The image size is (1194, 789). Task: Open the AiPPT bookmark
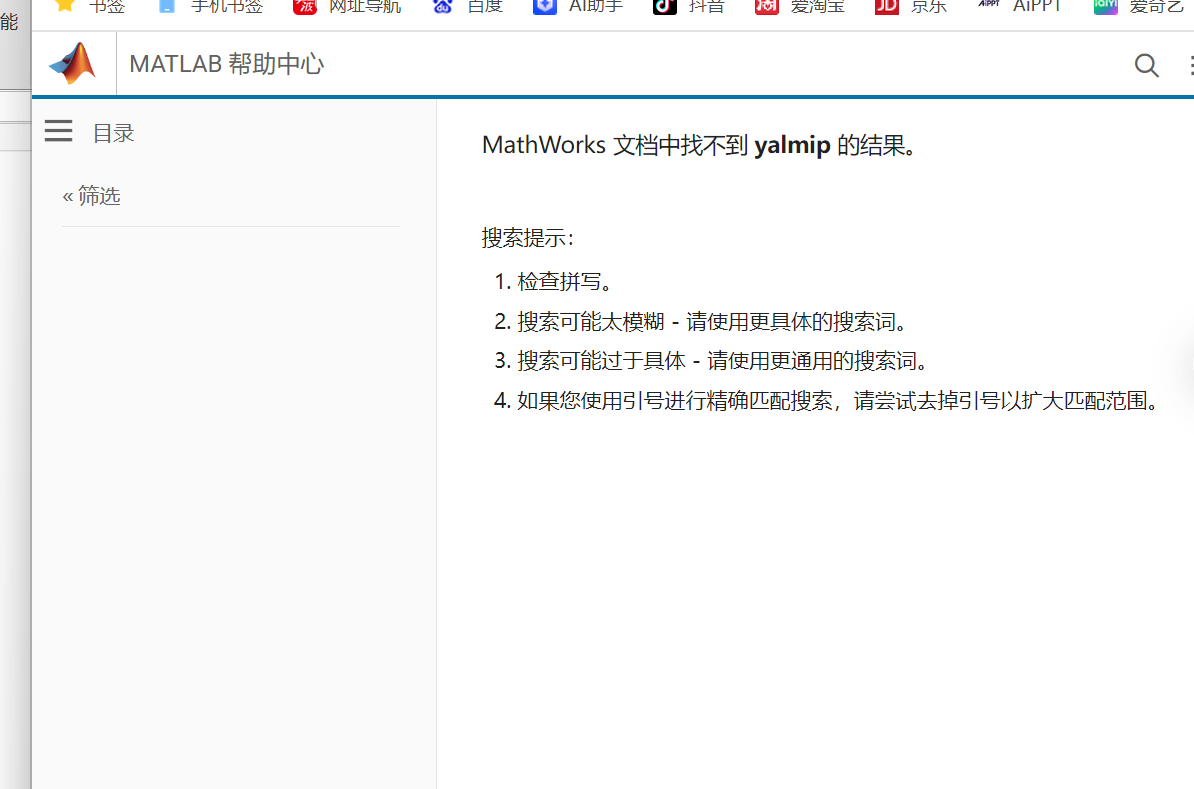click(x=1019, y=6)
